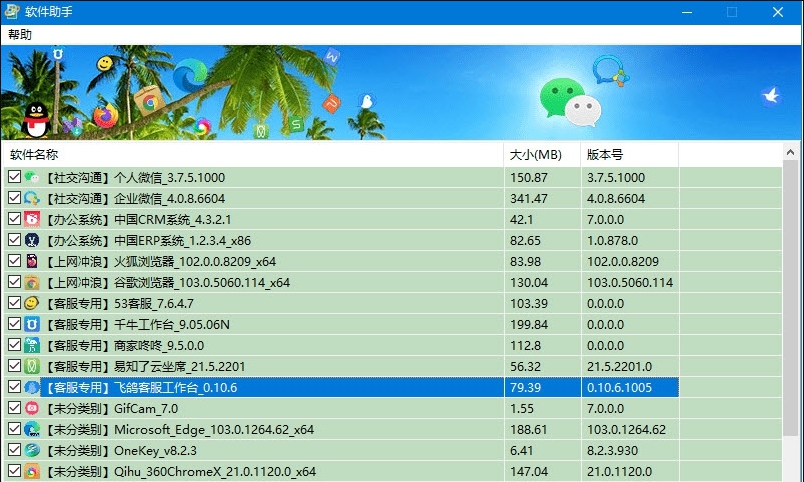Click the Chrome box icon in banner

coord(149,102)
